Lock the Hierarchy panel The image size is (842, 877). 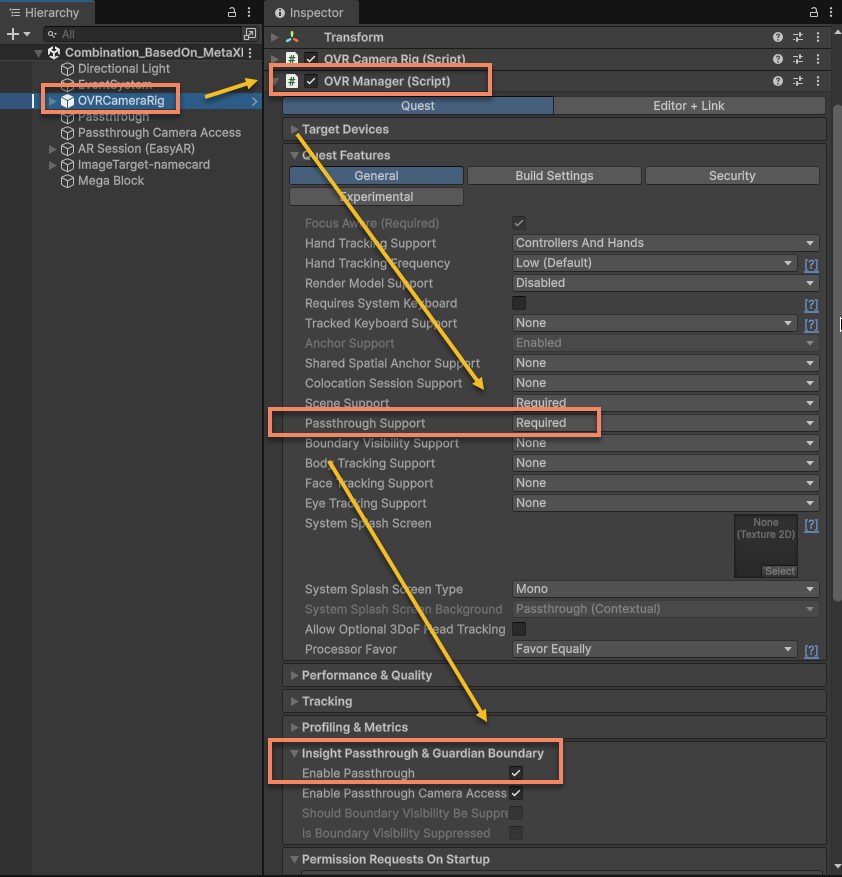[x=232, y=12]
